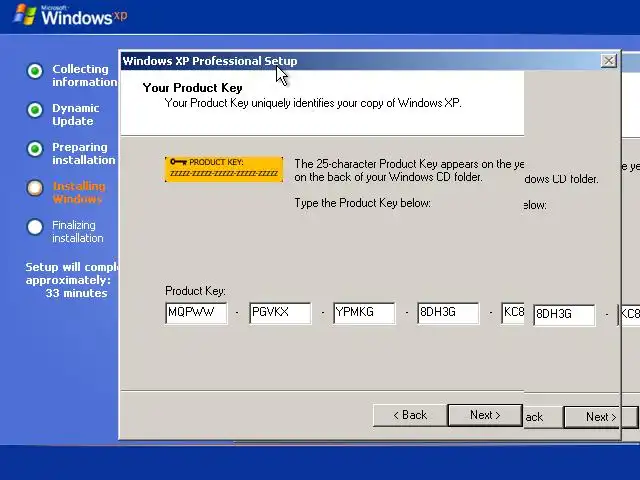Close the Windows XP Professional Setup dialog
The image size is (640, 480).
[608, 61]
